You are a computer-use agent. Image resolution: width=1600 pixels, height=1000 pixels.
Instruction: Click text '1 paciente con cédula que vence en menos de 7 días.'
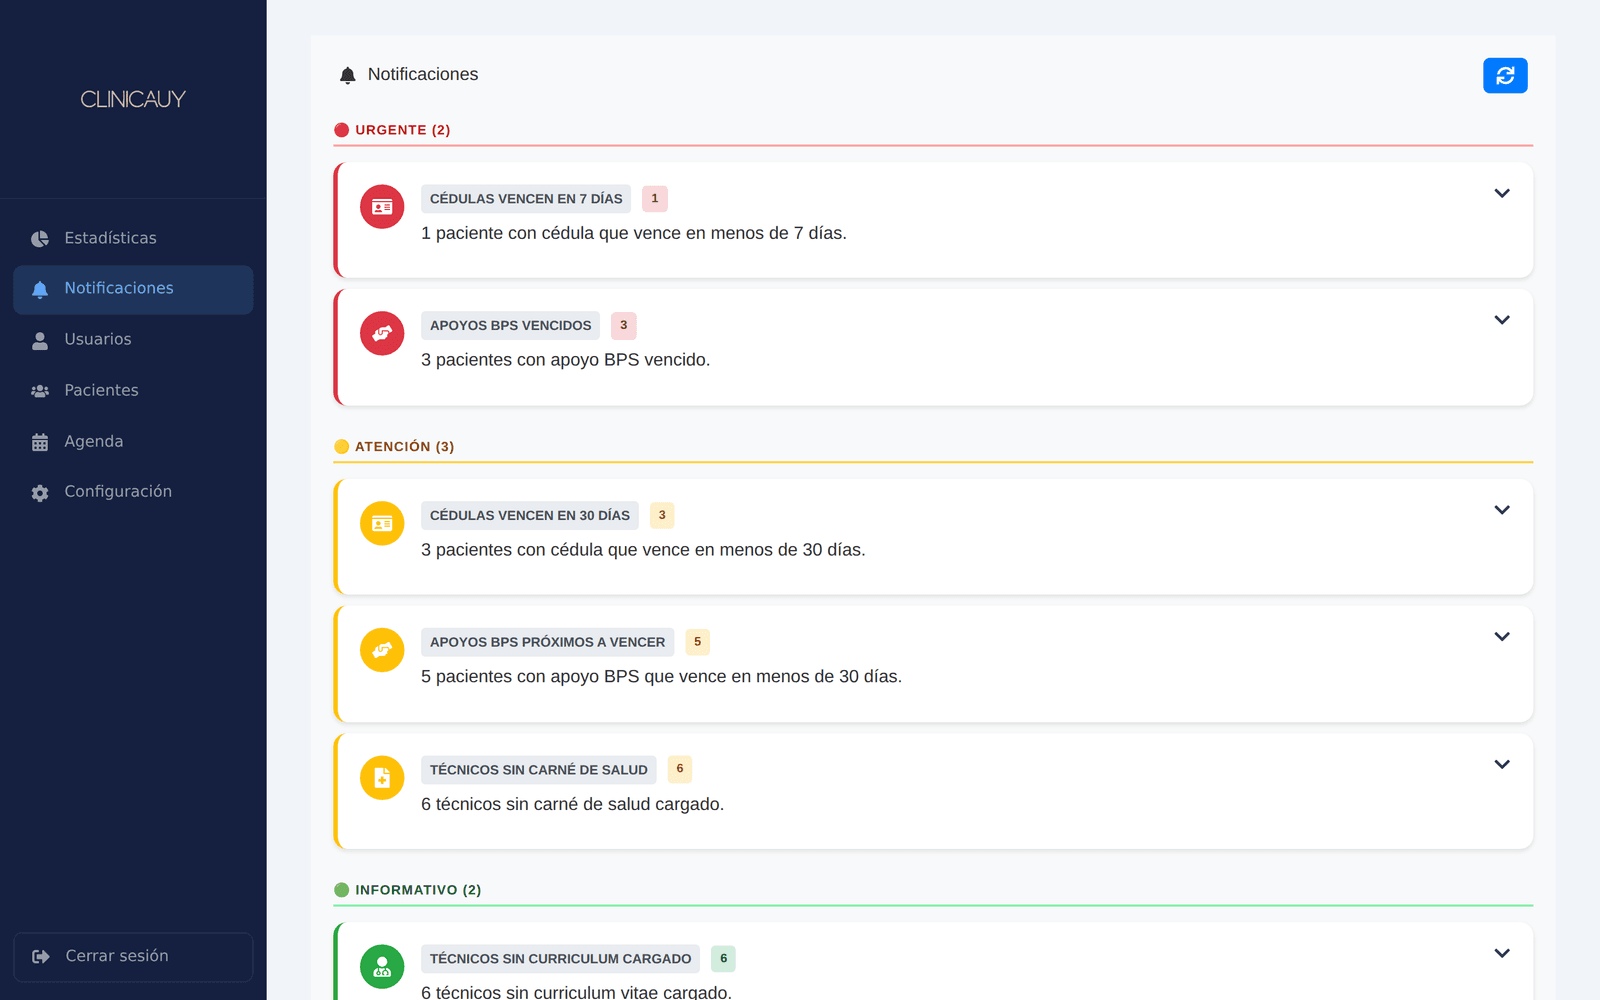[634, 233]
